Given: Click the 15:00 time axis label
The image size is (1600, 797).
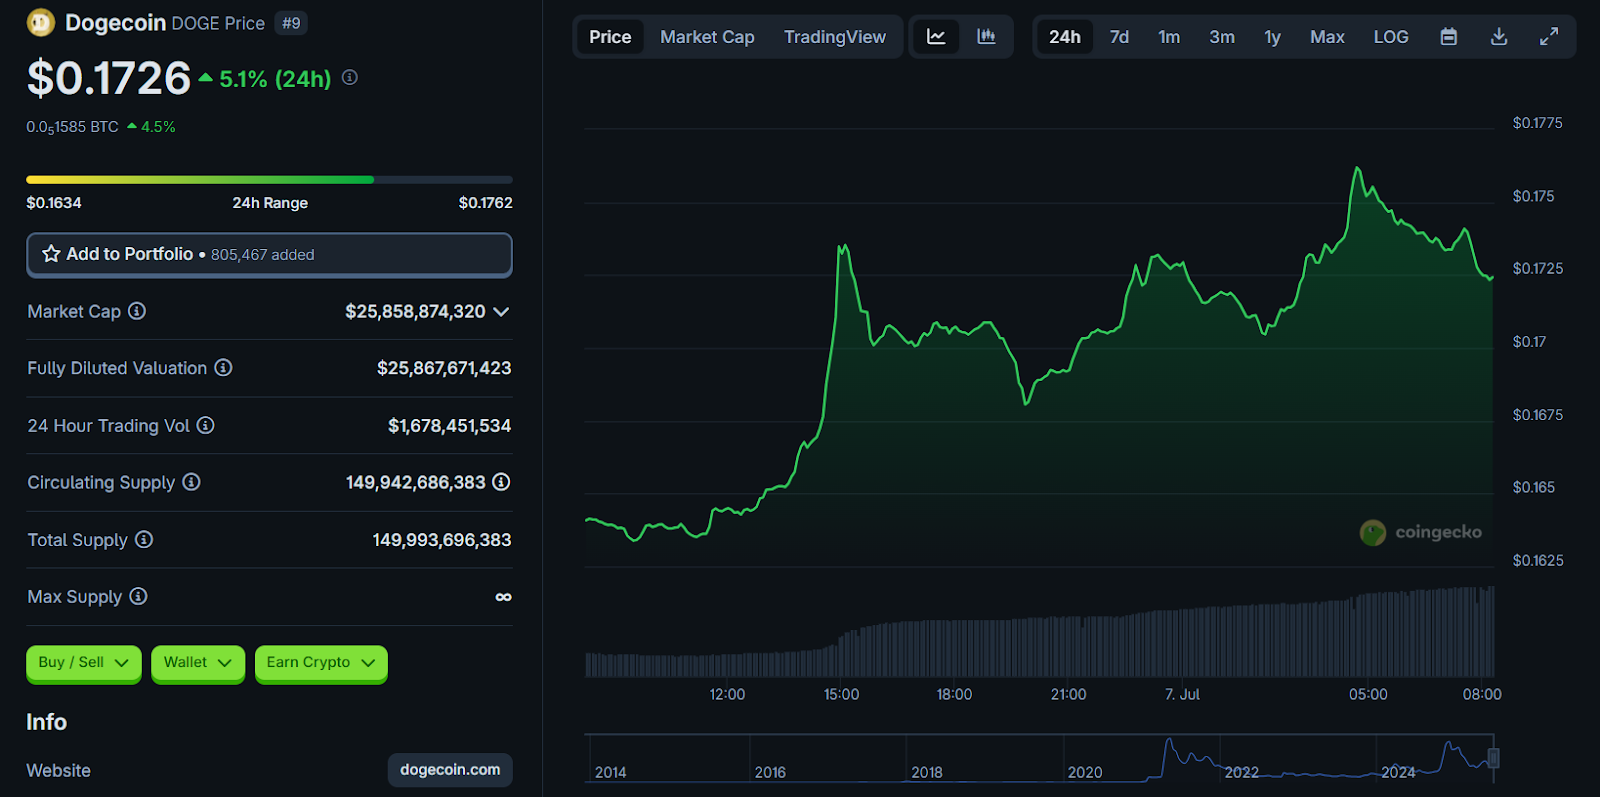Looking at the screenshot, I should (x=841, y=694).
